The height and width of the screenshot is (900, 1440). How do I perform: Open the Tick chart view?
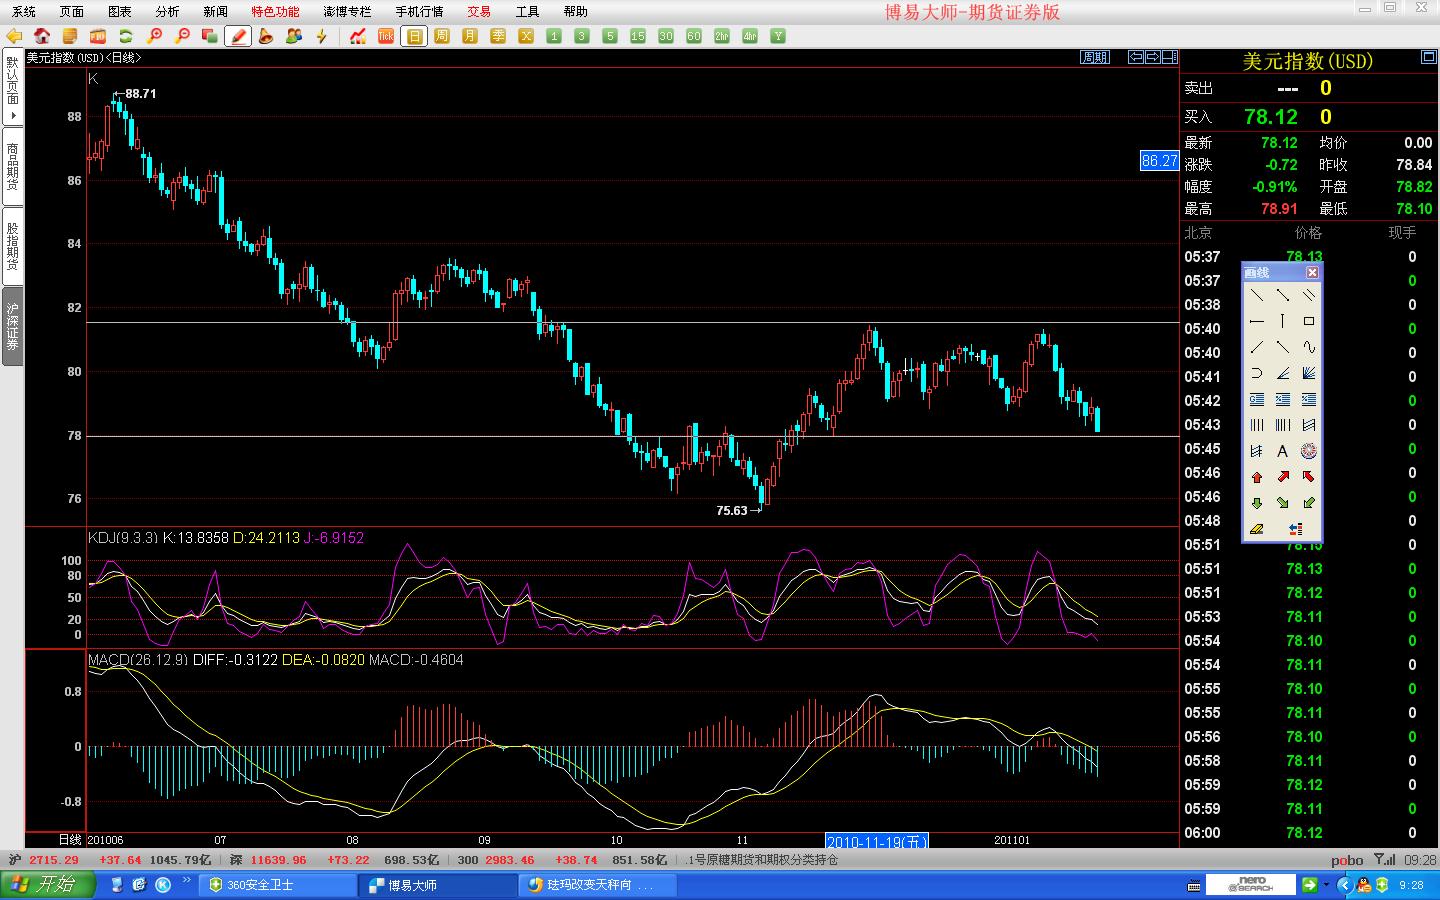[x=386, y=36]
